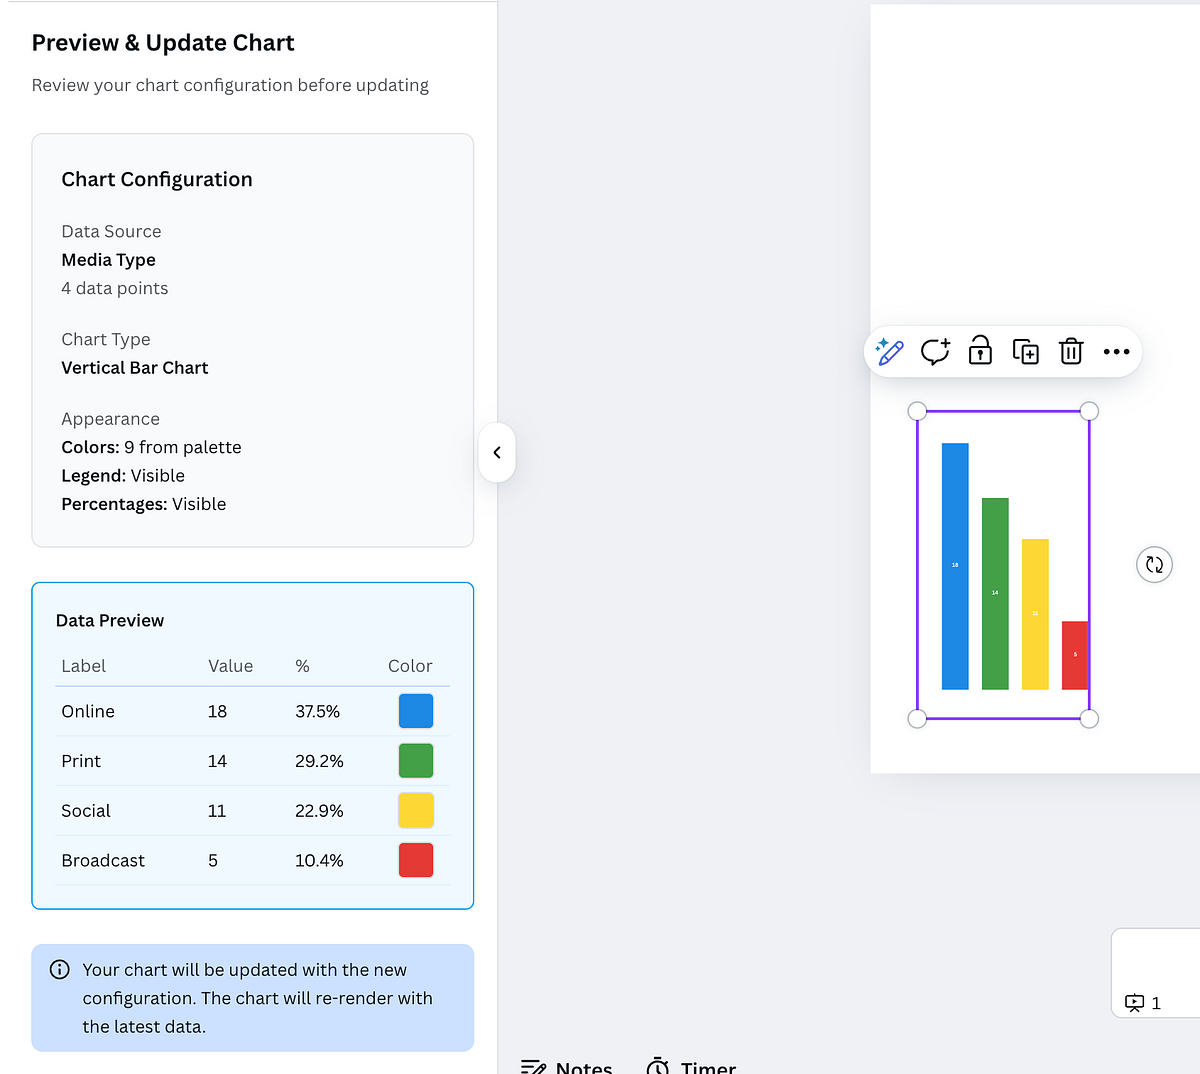Pick the red Broadcast color swatch
The image size is (1200, 1074).
coord(416,860)
